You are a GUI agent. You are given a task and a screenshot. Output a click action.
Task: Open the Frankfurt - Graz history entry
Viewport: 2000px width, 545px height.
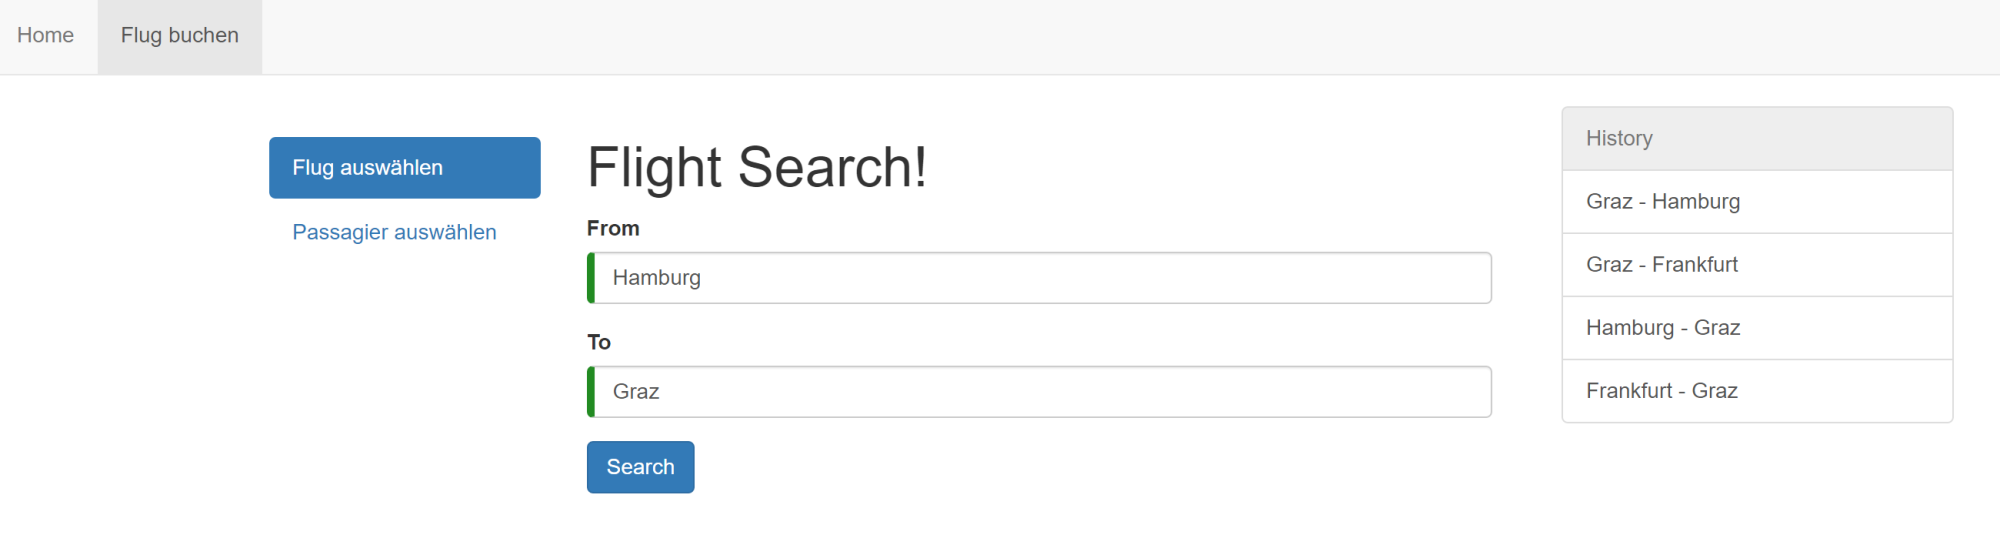click(x=1662, y=391)
